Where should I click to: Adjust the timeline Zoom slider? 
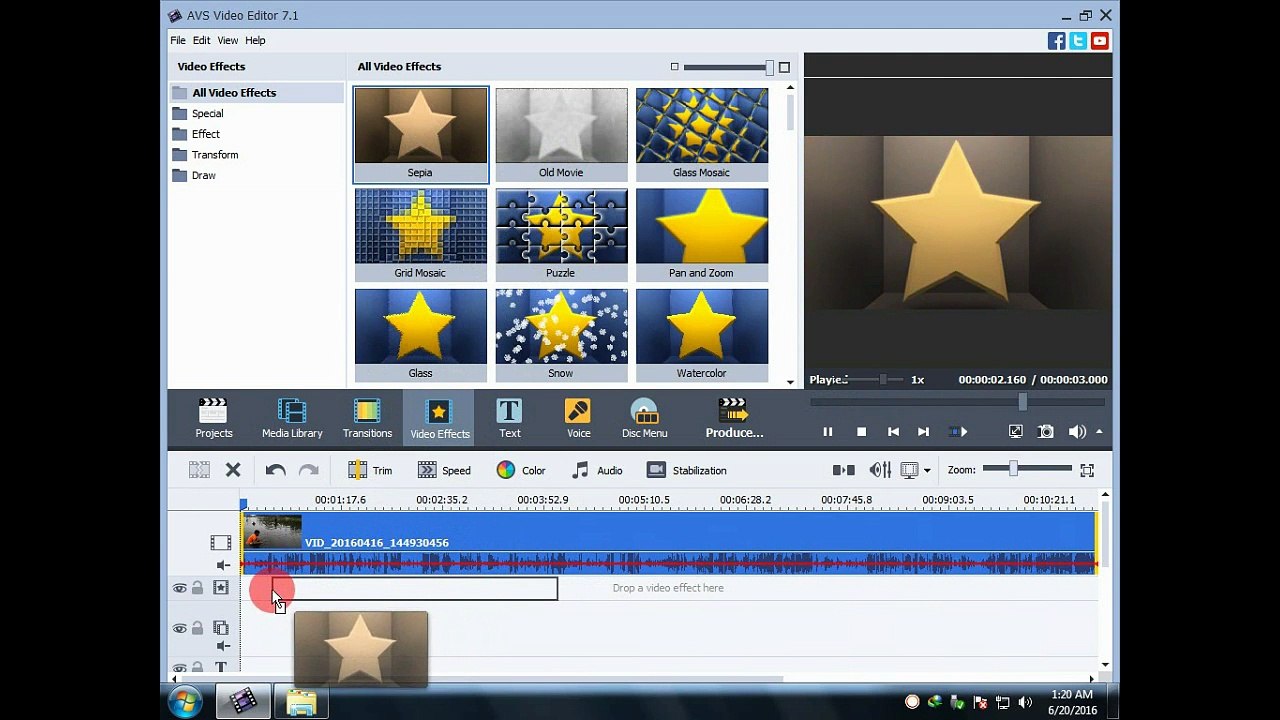(x=1013, y=469)
